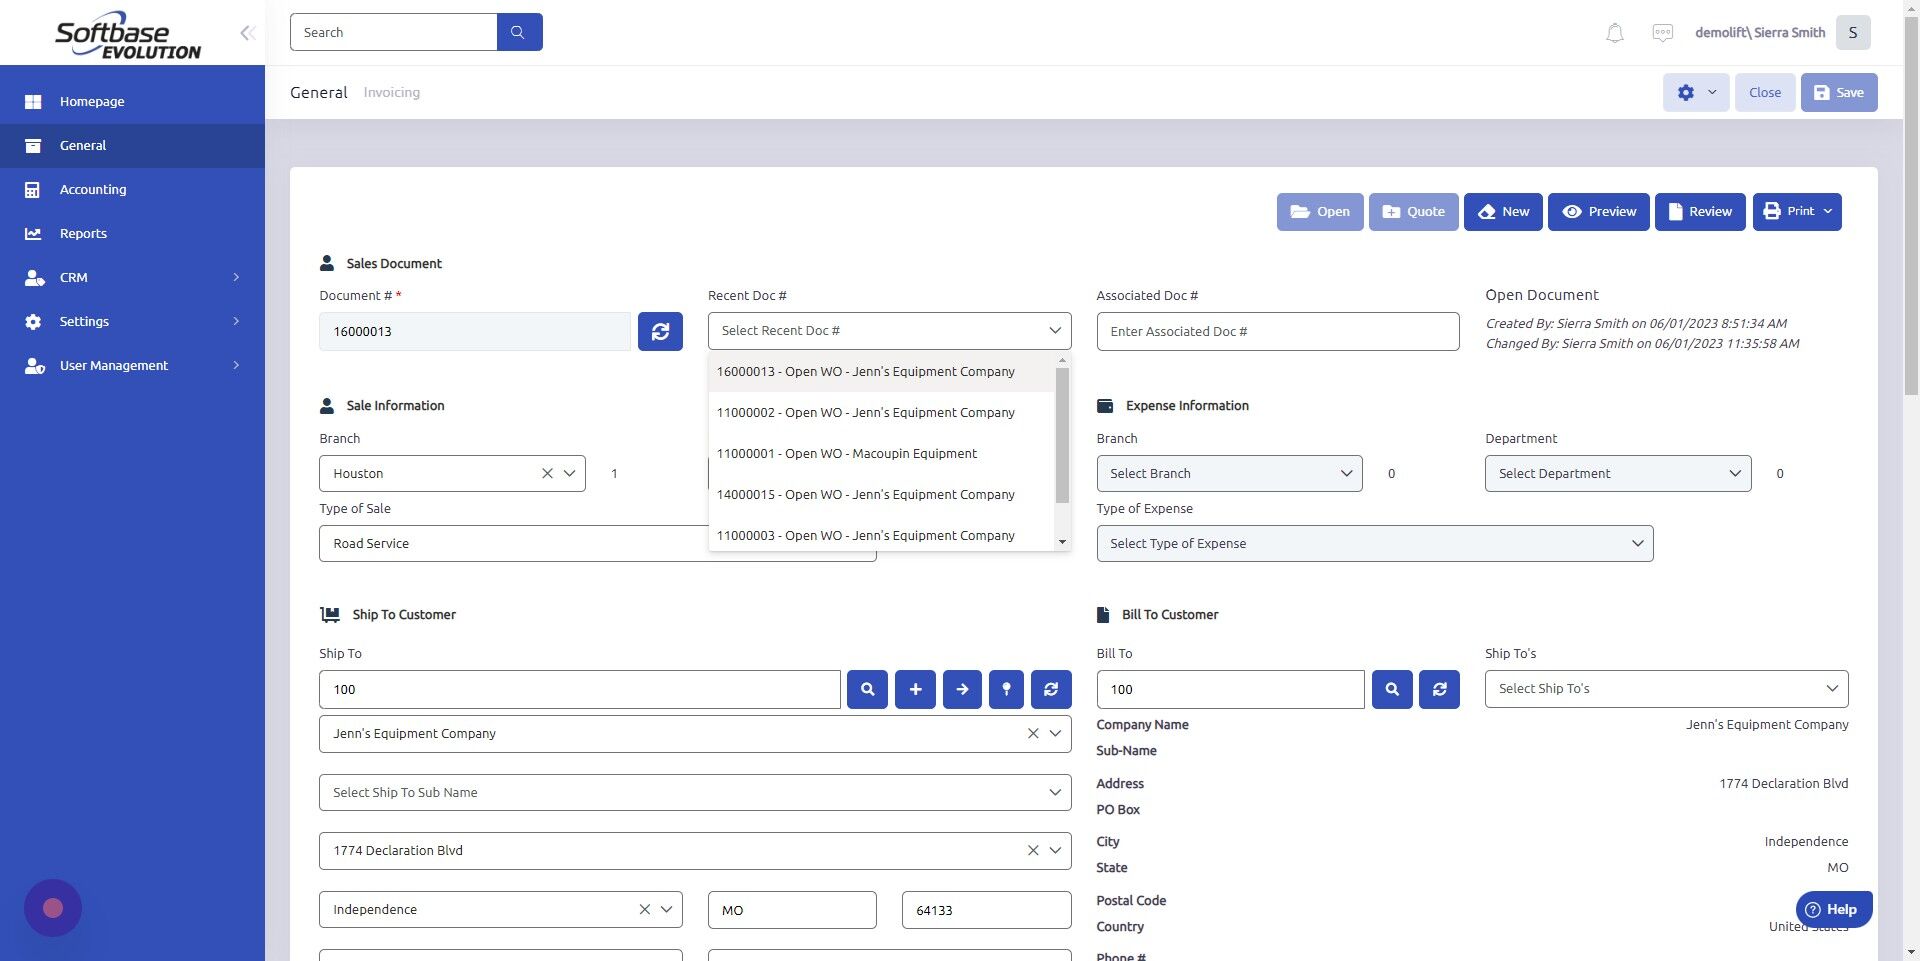Viewport: 1920px width, 961px height.
Task: Collapse the left navigation sidebar
Action: pyautogui.click(x=247, y=32)
